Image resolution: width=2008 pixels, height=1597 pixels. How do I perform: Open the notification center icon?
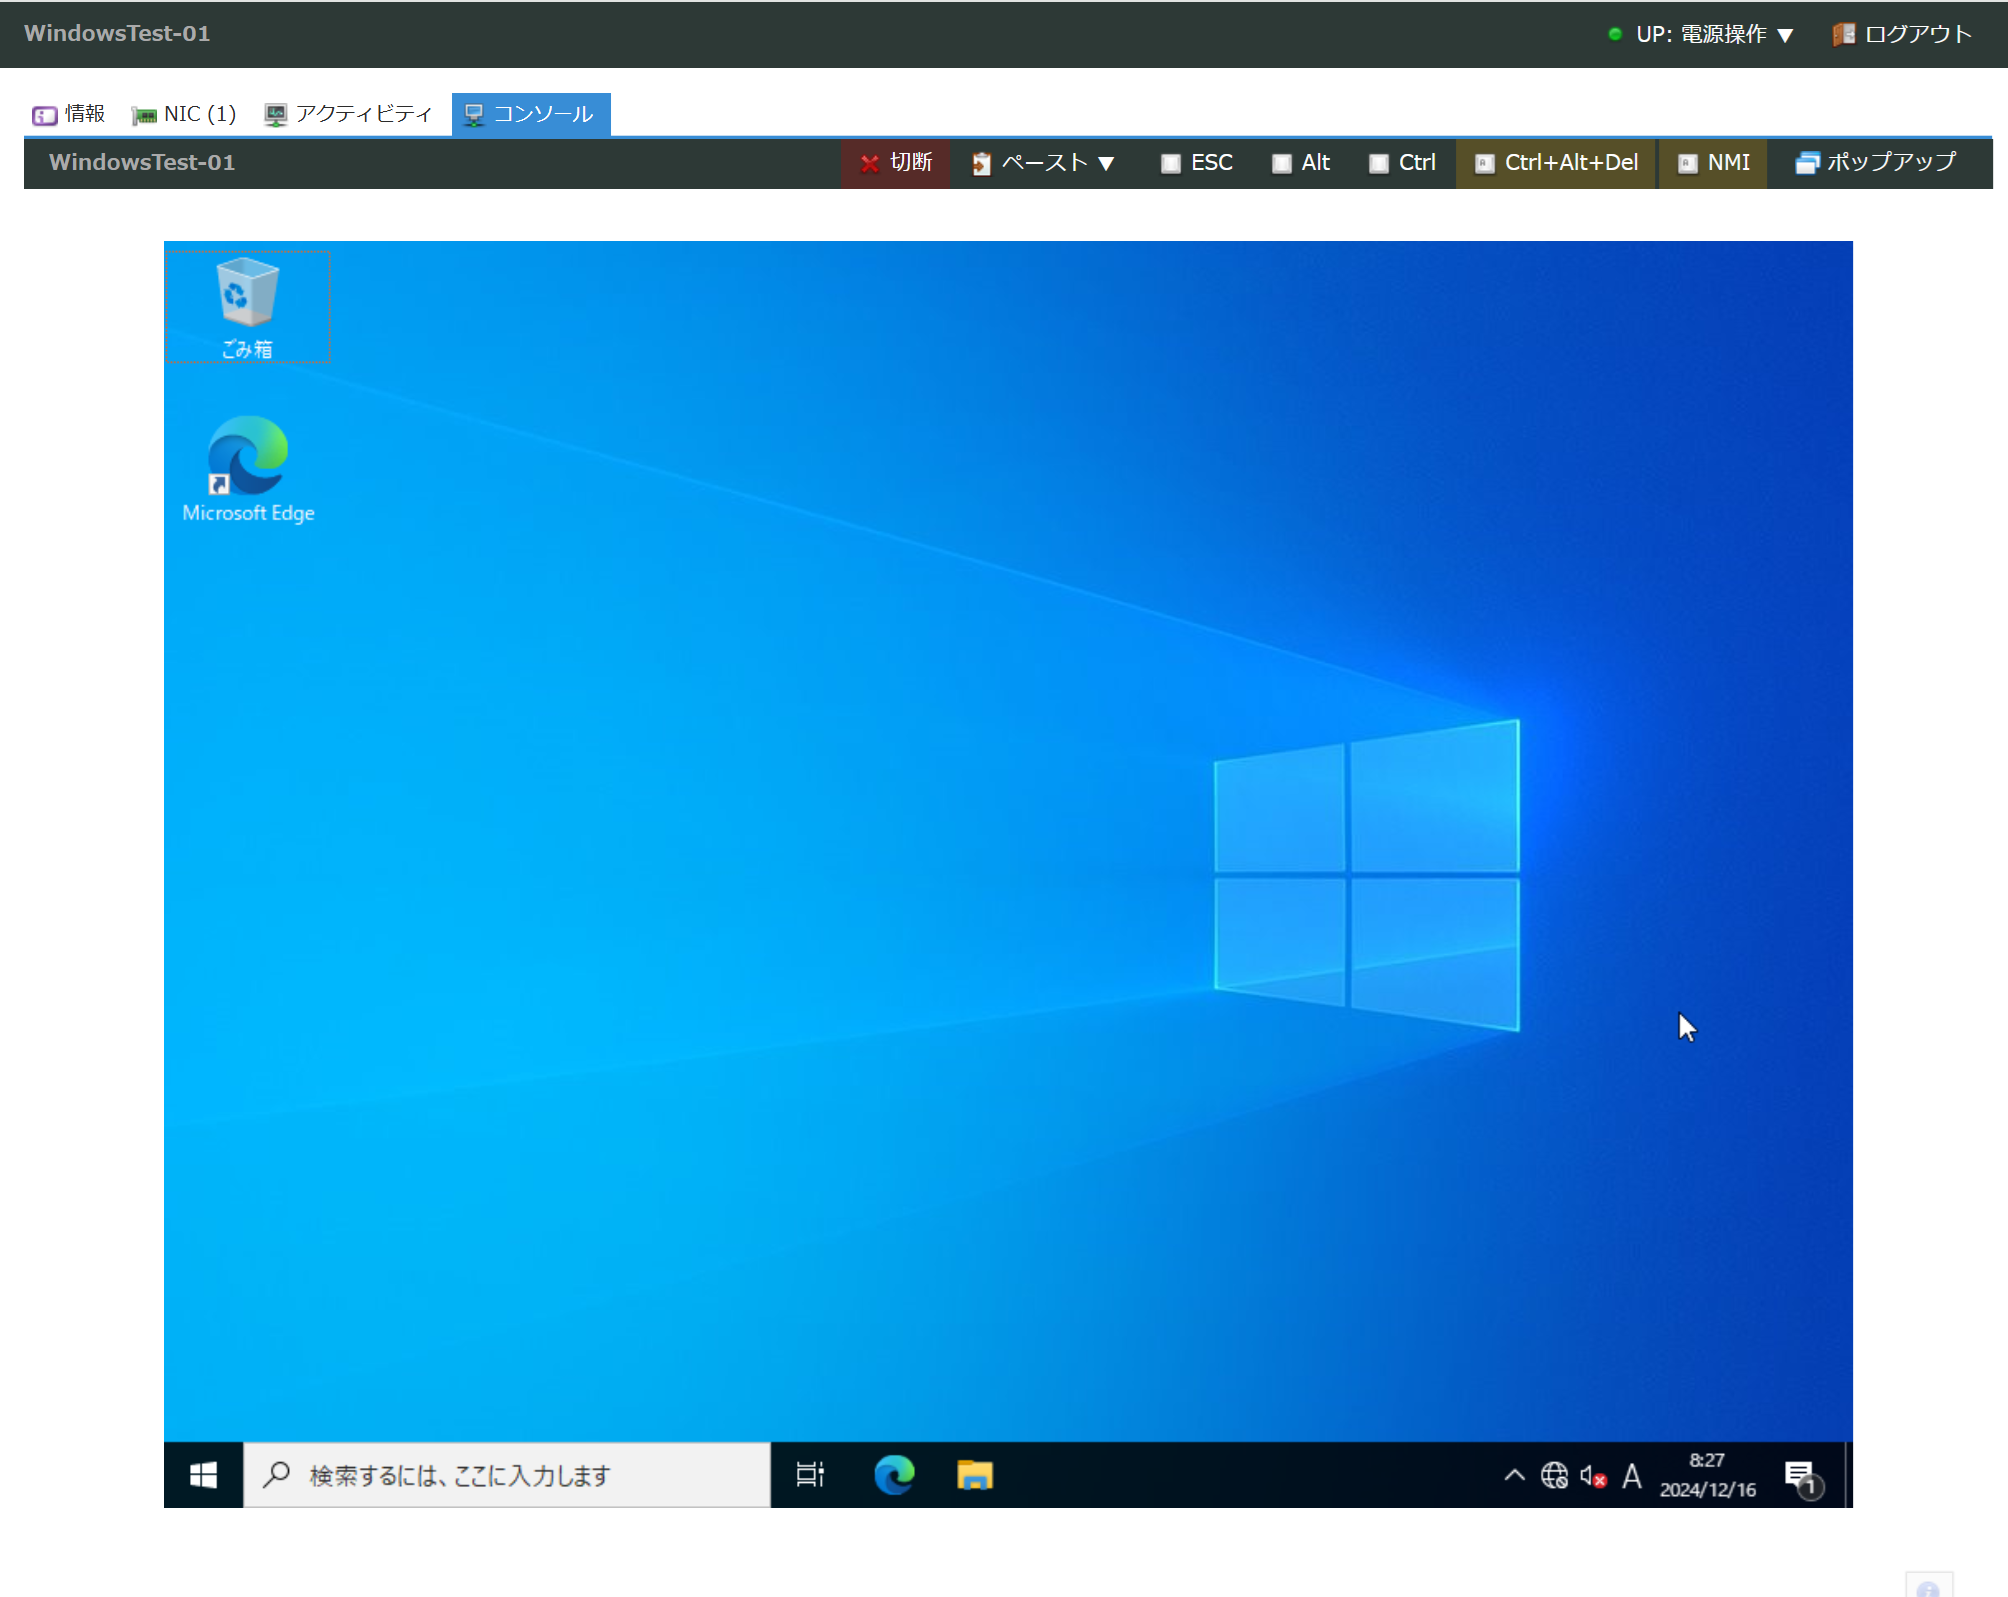point(1801,1476)
